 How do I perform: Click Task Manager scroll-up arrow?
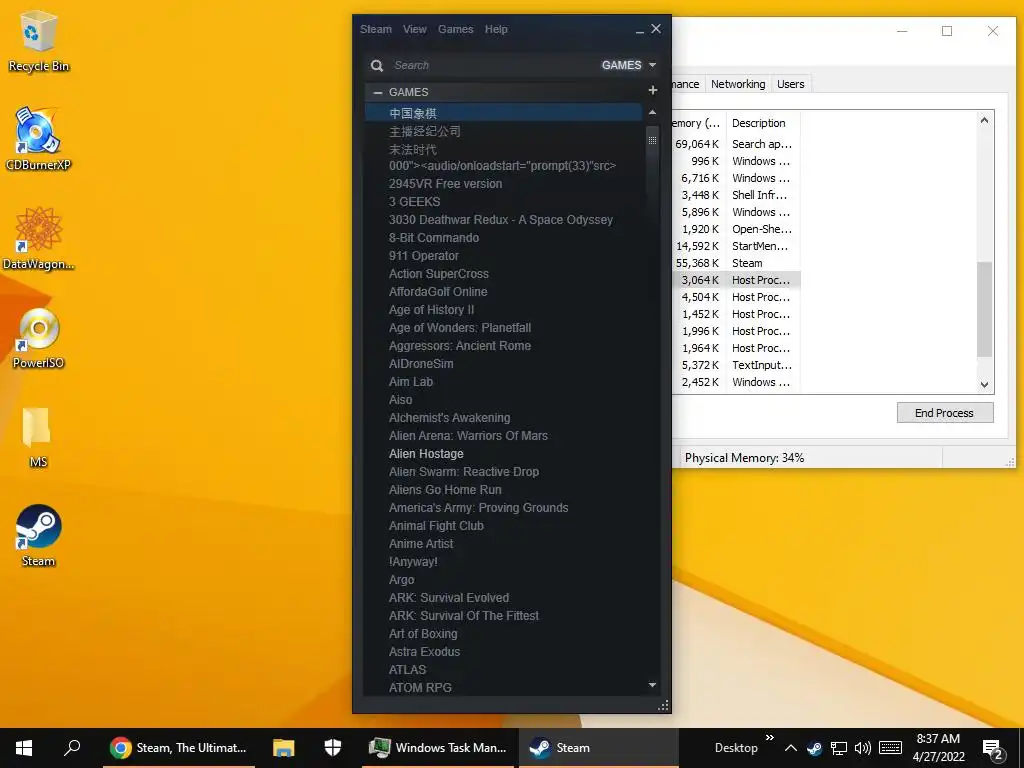click(x=984, y=120)
